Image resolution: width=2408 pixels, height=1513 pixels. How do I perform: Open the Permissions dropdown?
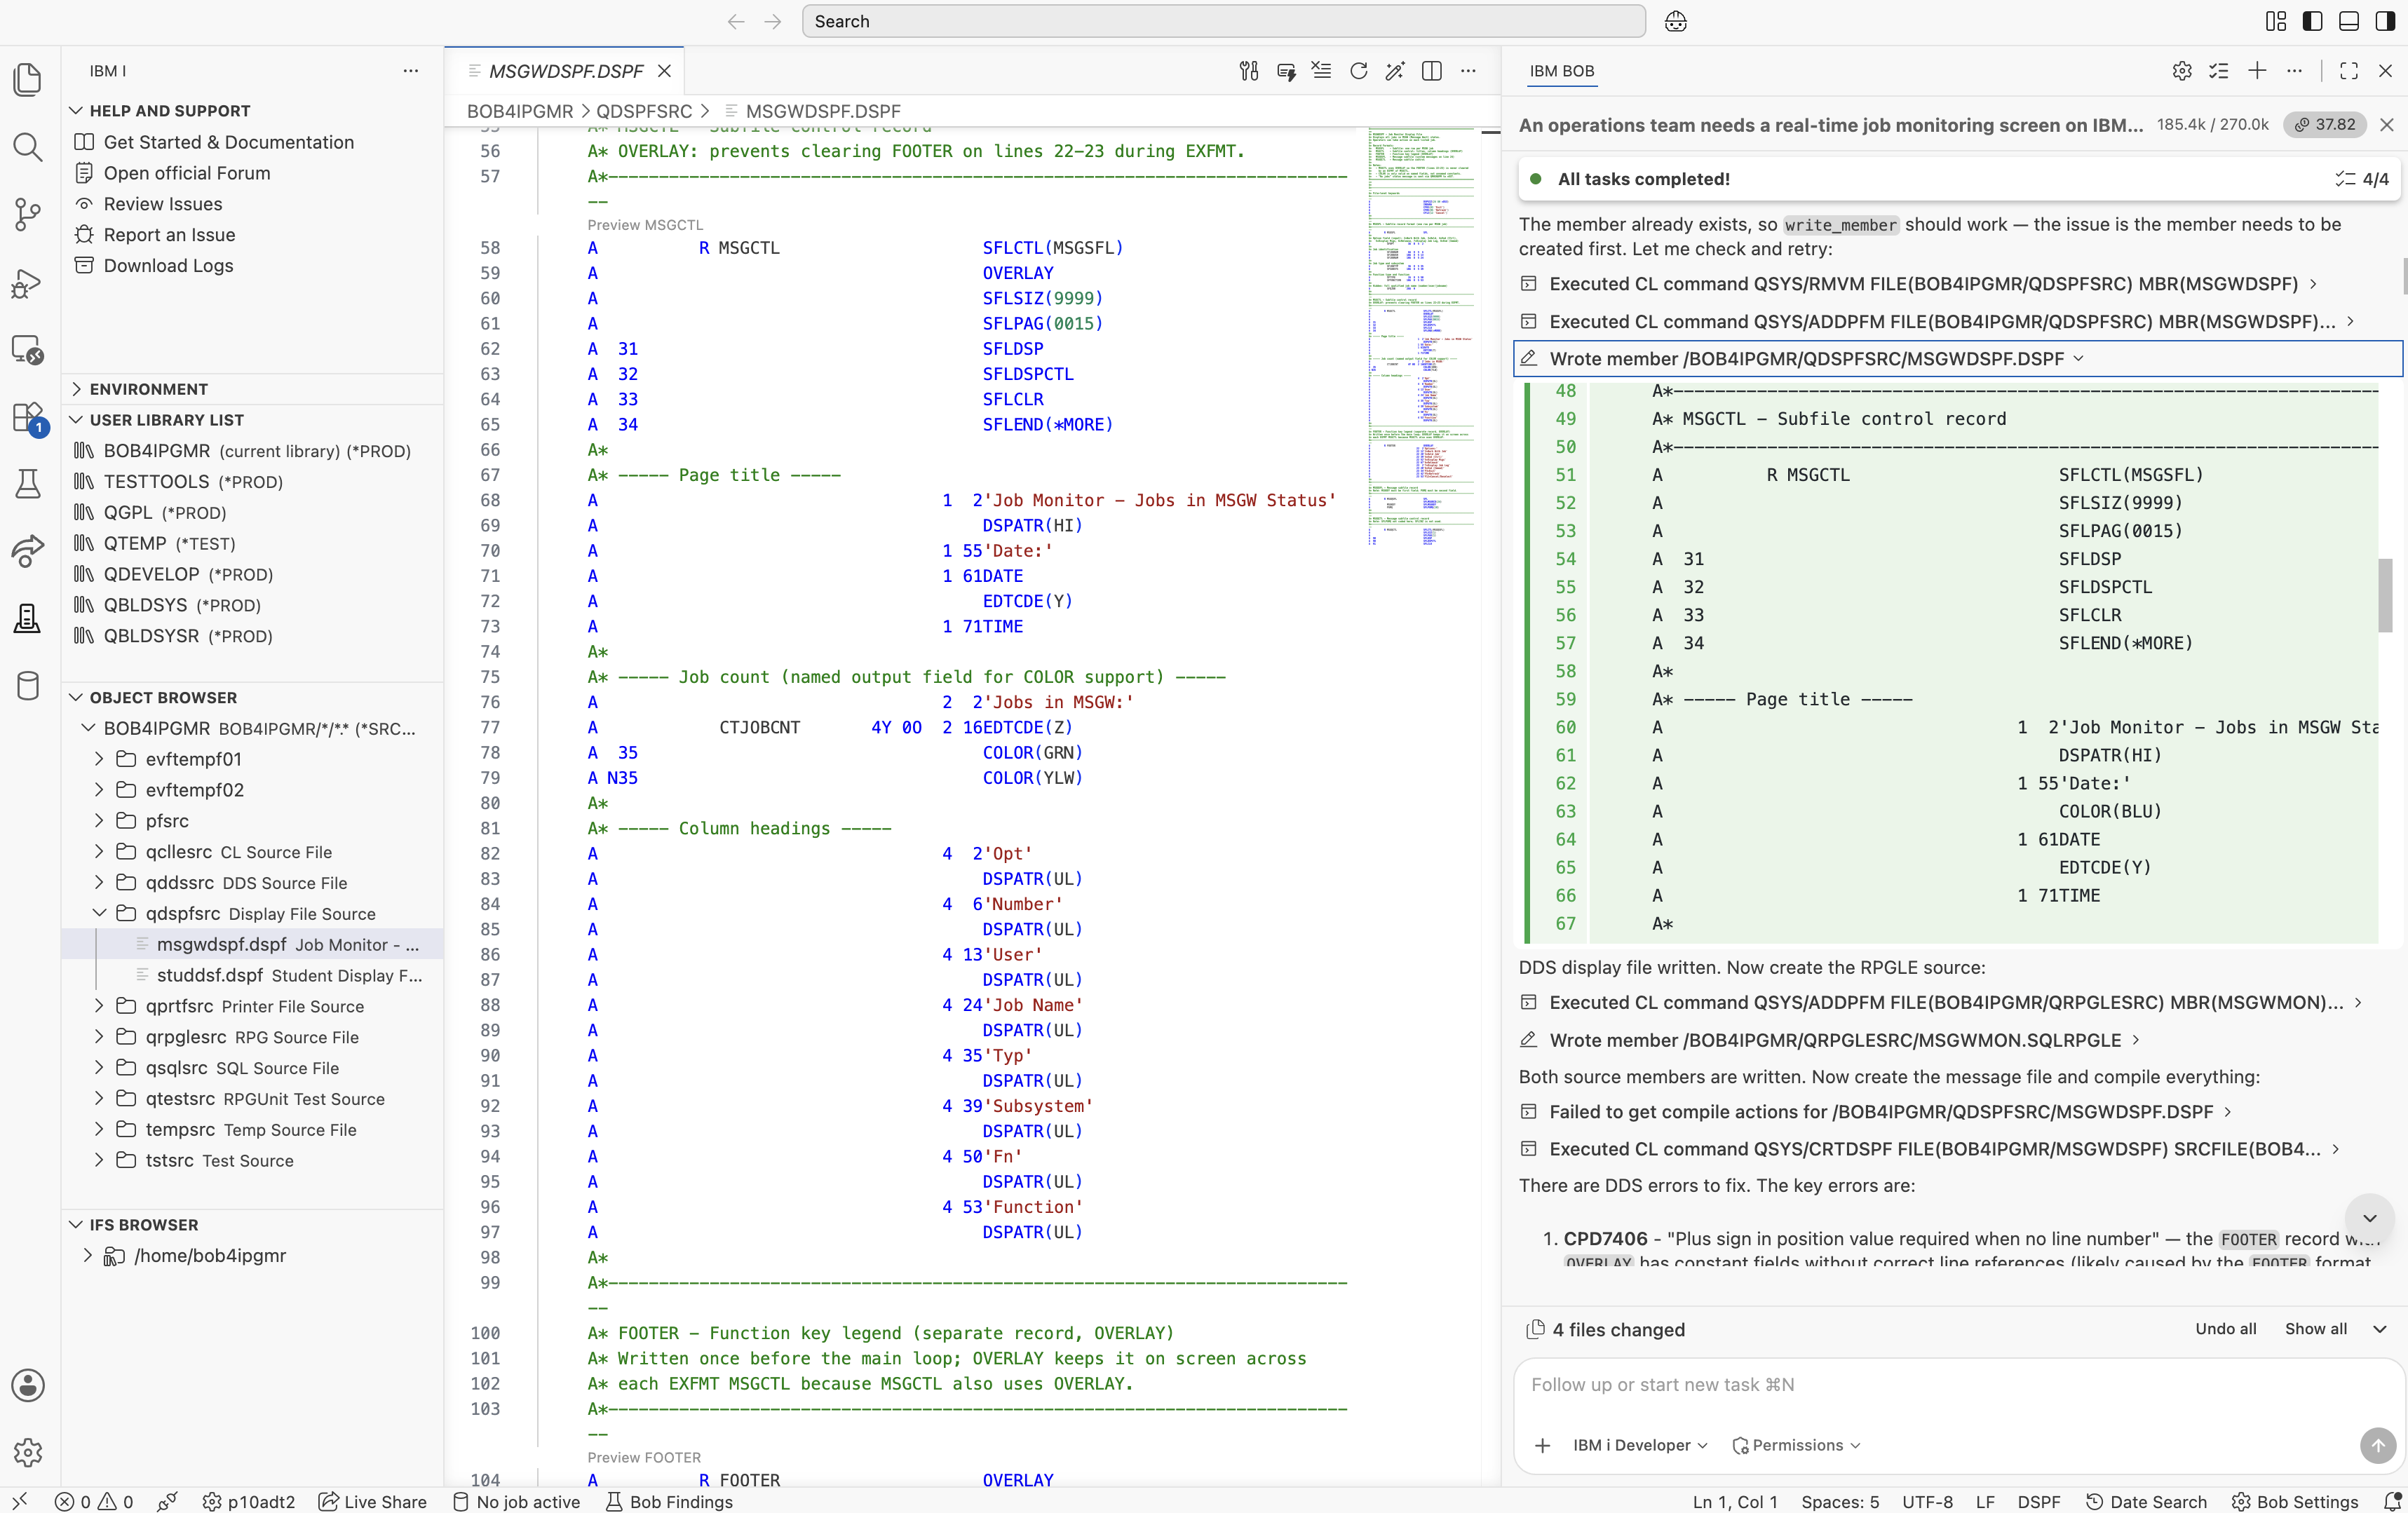pos(1796,1445)
